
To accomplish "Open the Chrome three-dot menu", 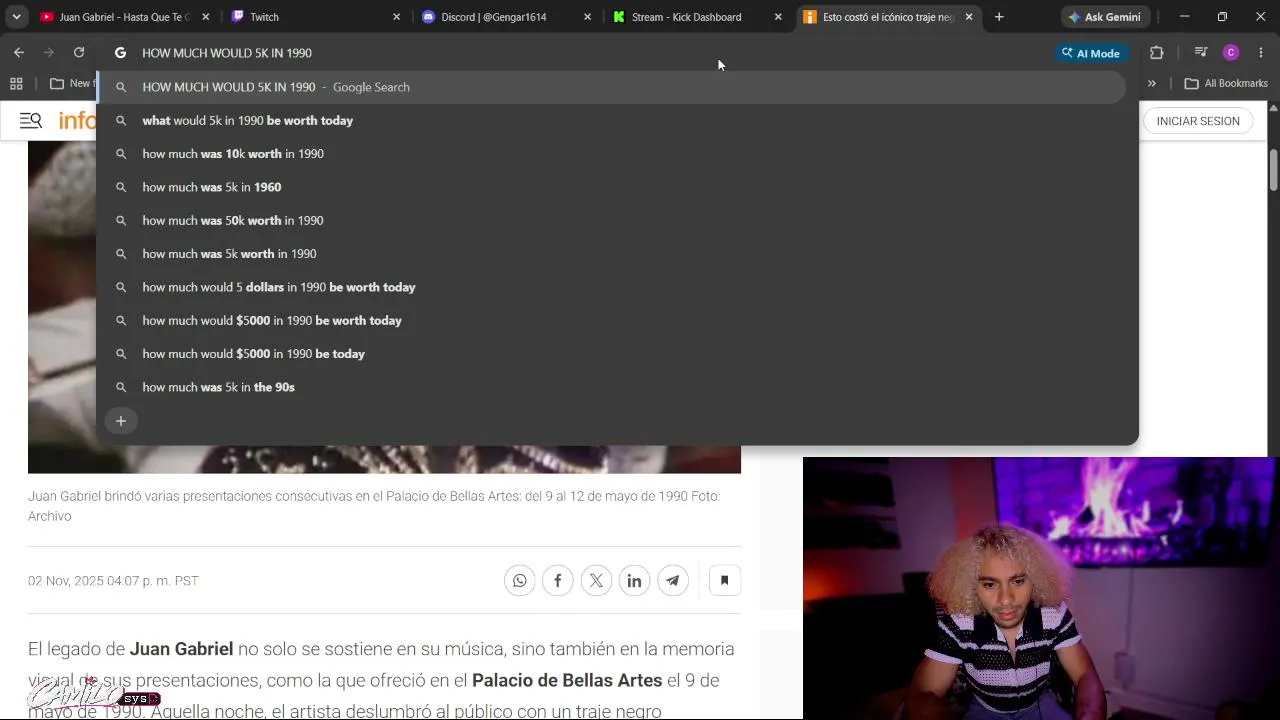I will [1261, 53].
